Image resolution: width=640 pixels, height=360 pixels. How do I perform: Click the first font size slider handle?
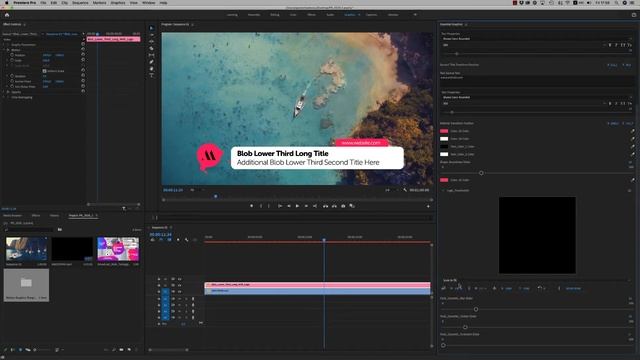pos(457,53)
